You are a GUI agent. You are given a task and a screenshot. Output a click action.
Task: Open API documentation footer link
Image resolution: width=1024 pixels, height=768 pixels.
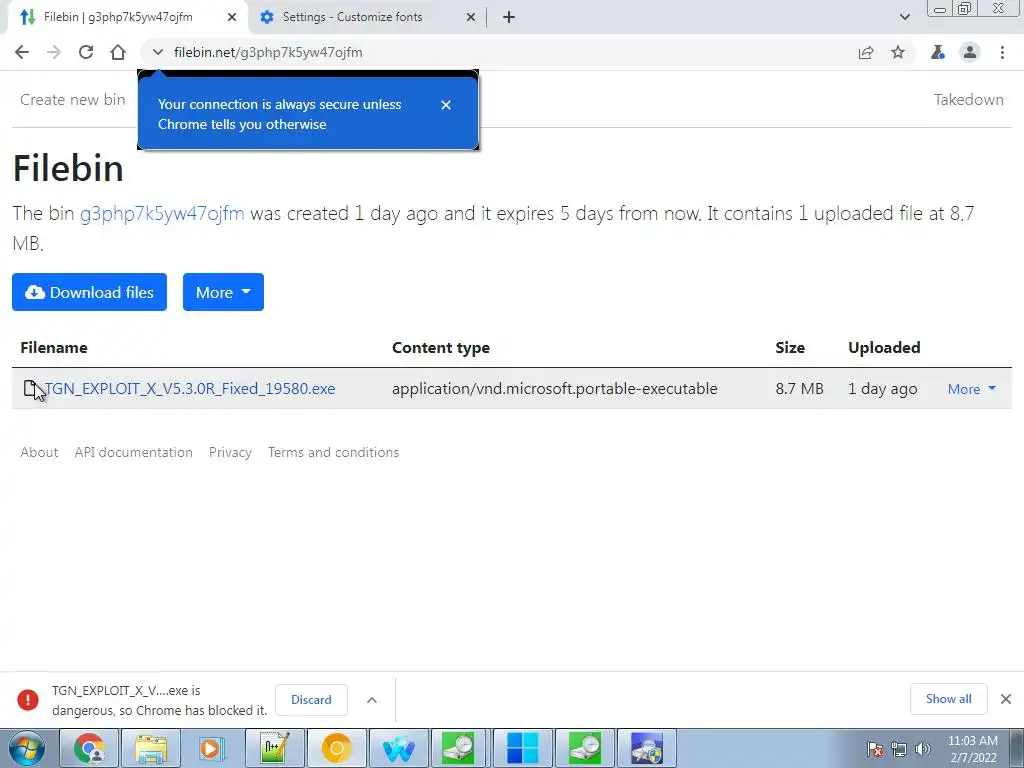tap(133, 452)
